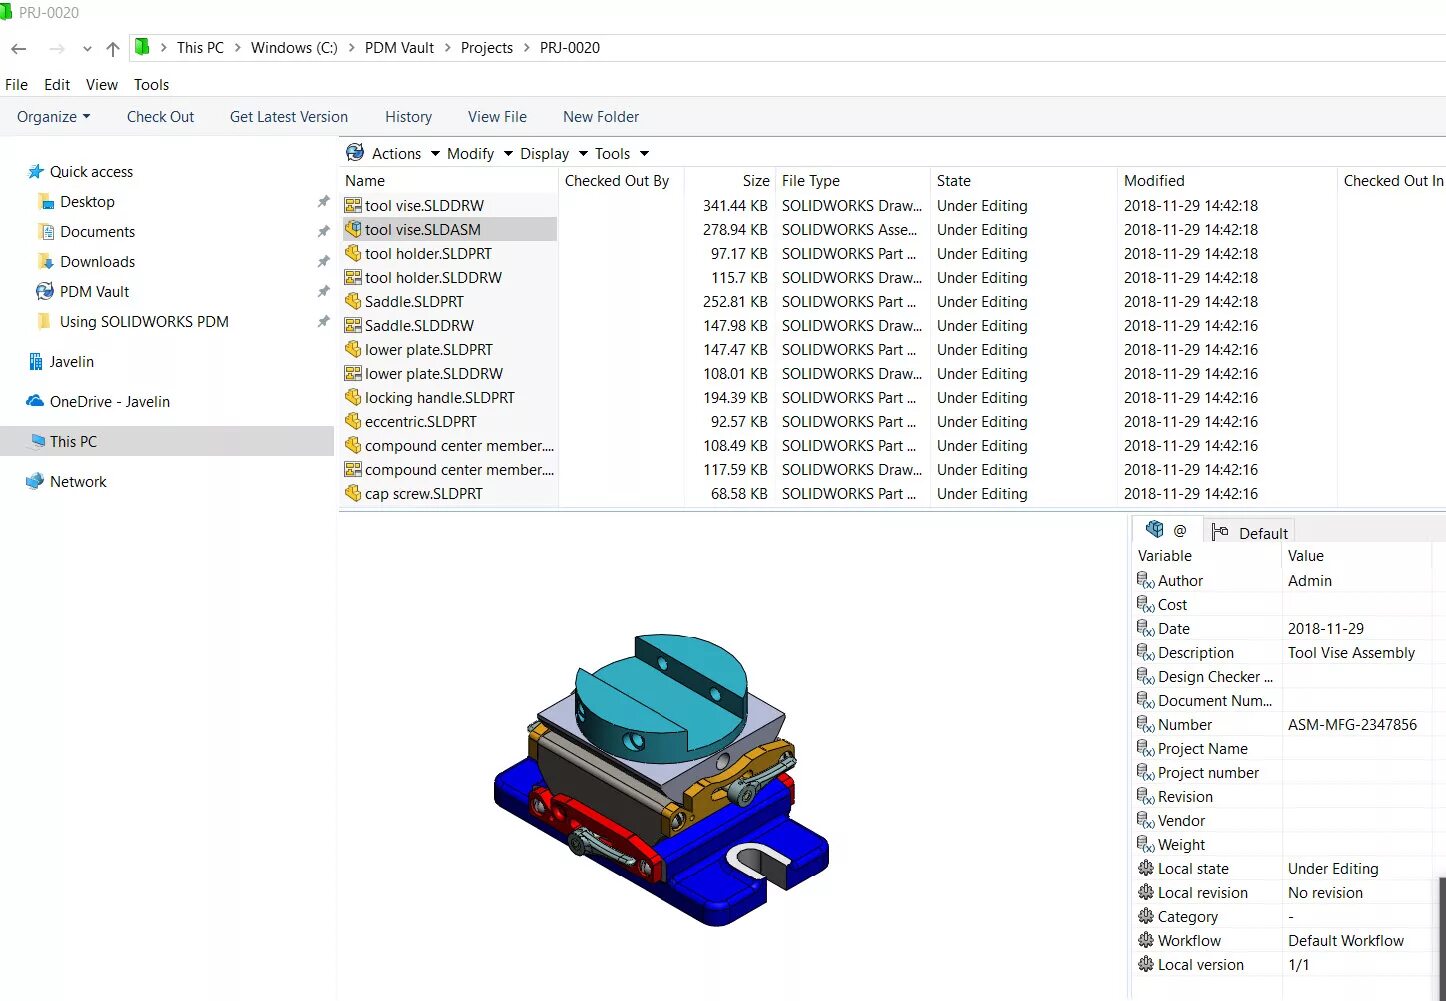Viewport: 1446px width, 1001px height.
Task: Click the Number value ASM-MFG-2347856
Action: coord(1352,724)
